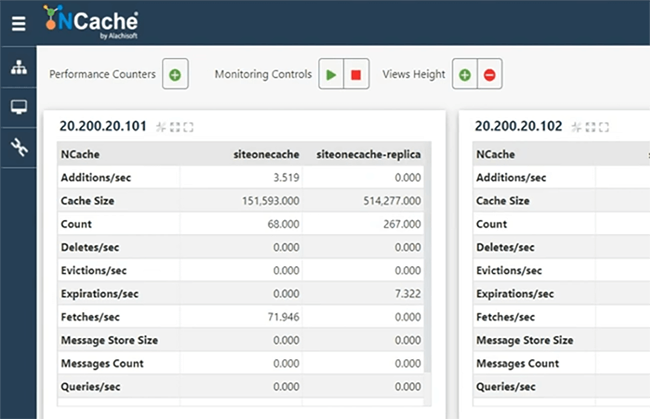This screenshot has width=650, height=419.
Task: Select Additions/sec row in 20.200.20.102 panel
Action: coord(561,177)
